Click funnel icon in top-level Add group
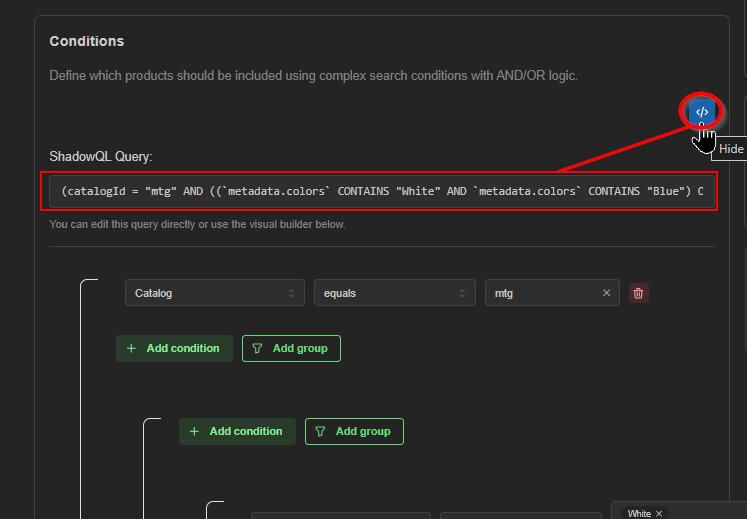This screenshot has height=519, width=747. coord(257,348)
